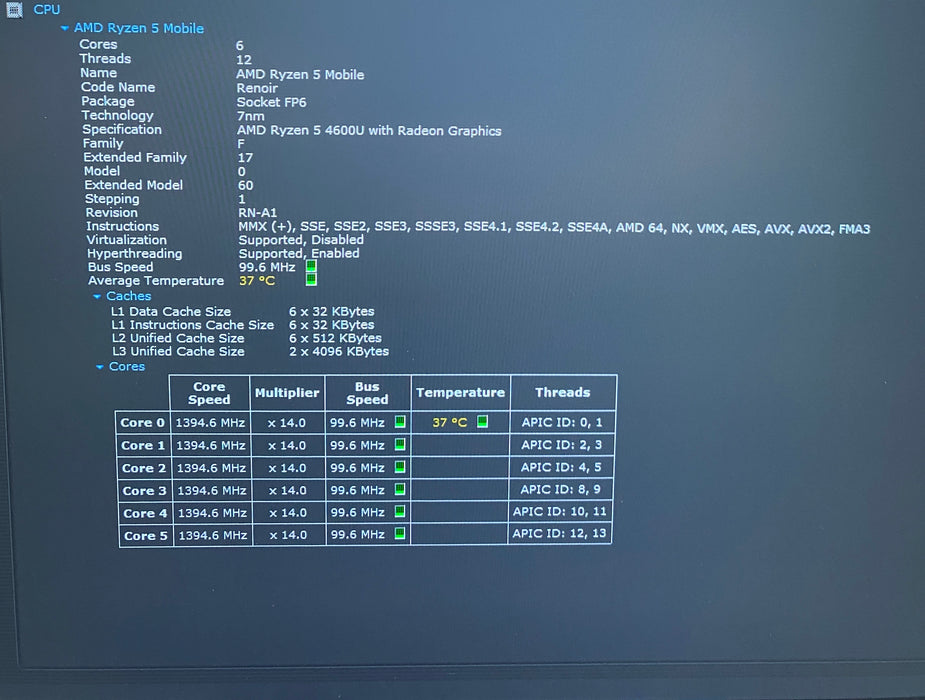Click Core 2 multiplier x 14.0
925x700 pixels.
coord(287,468)
